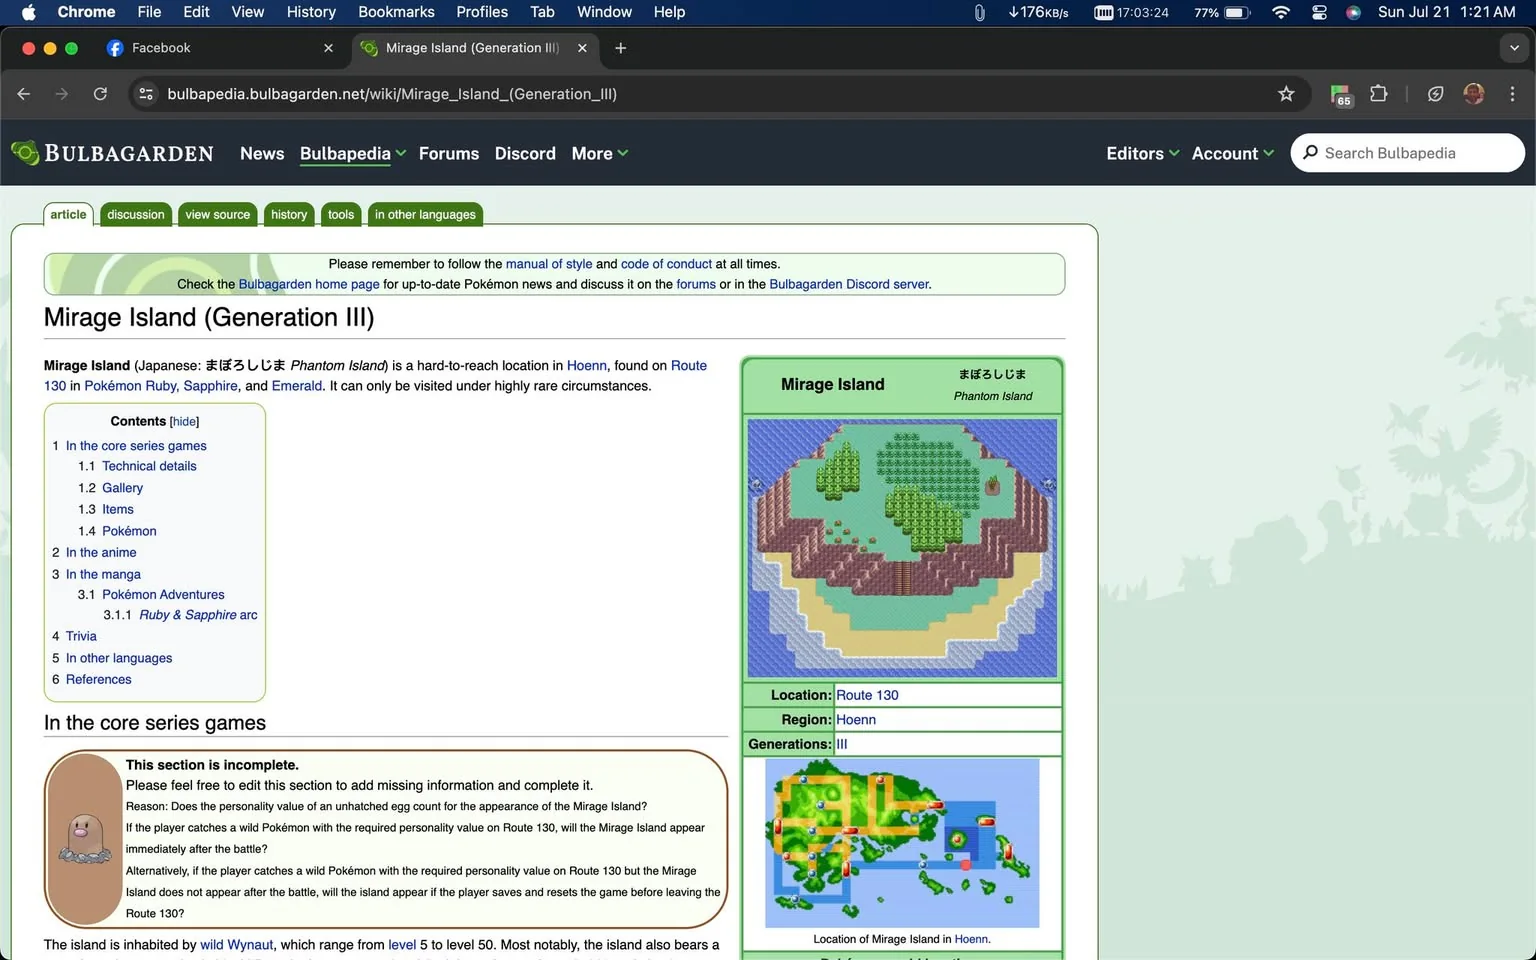The image size is (1536, 960).
Task: Open Route 130 link in infobox
Action: pos(867,695)
